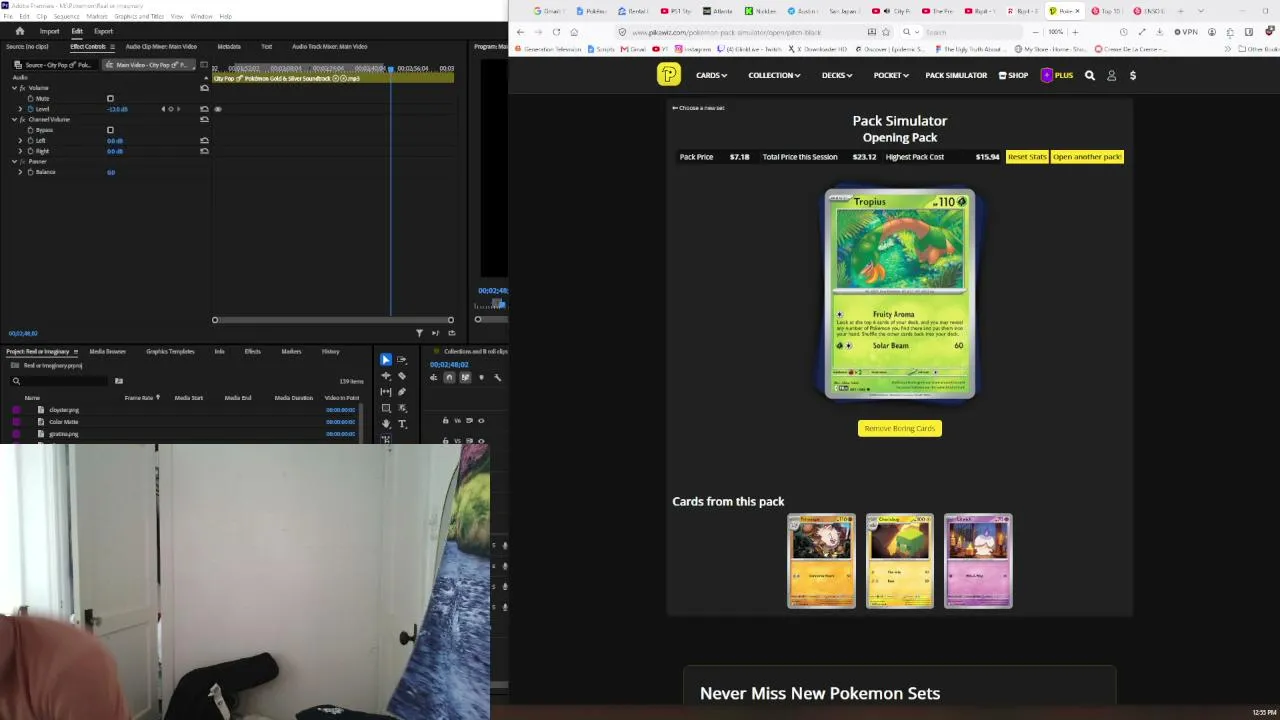The image size is (1280, 720).
Task: Select the Razor tool
Action: (402, 376)
